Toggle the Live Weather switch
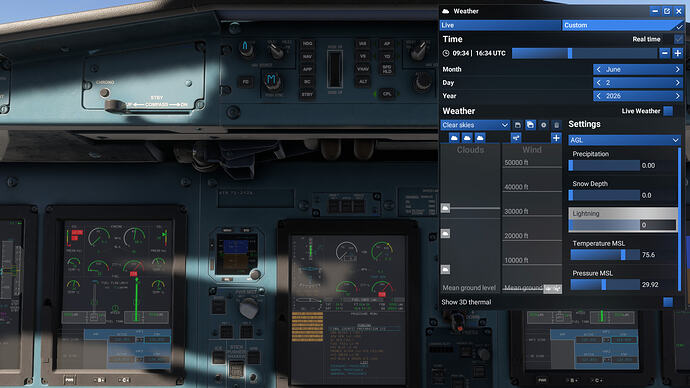The width and height of the screenshot is (690, 388). tap(668, 111)
